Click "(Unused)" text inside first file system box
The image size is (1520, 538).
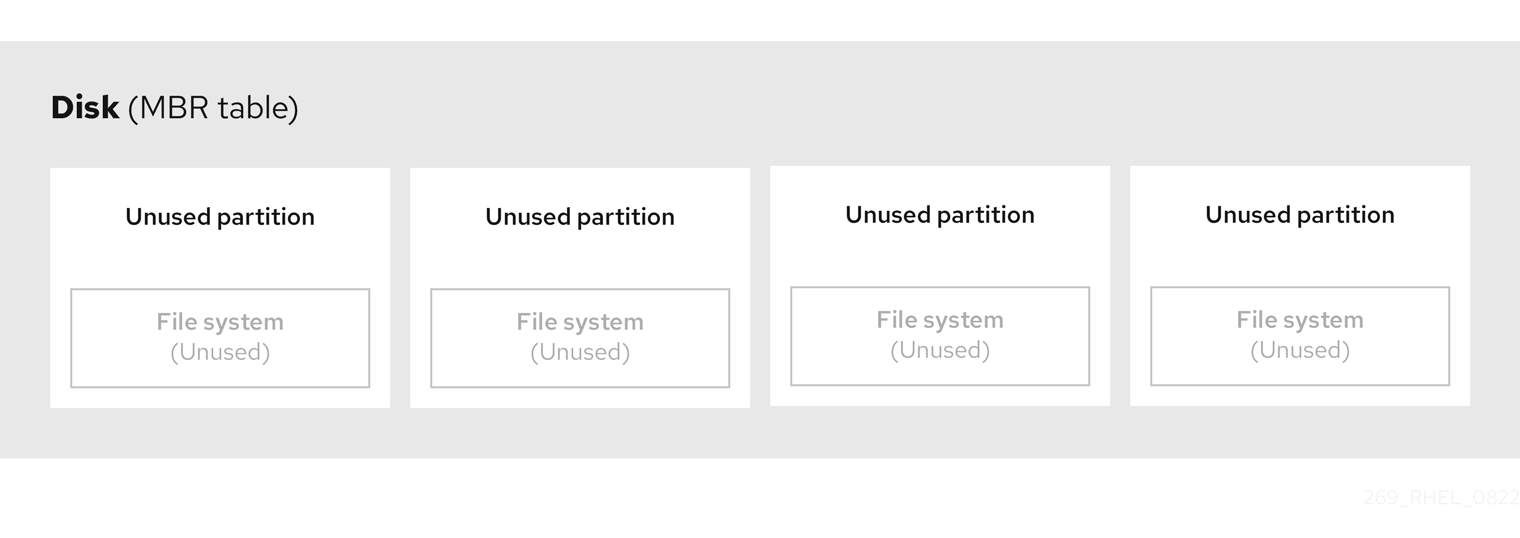point(220,352)
